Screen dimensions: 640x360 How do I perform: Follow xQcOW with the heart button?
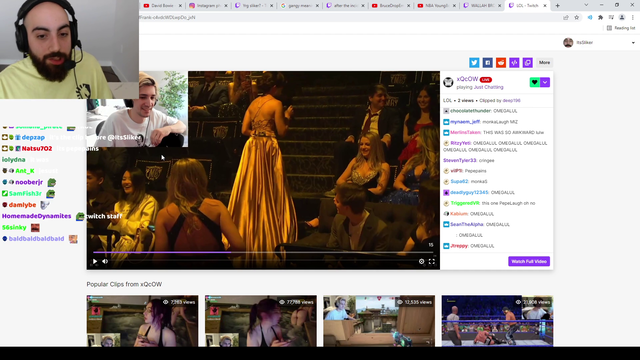(x=534, y=82)
